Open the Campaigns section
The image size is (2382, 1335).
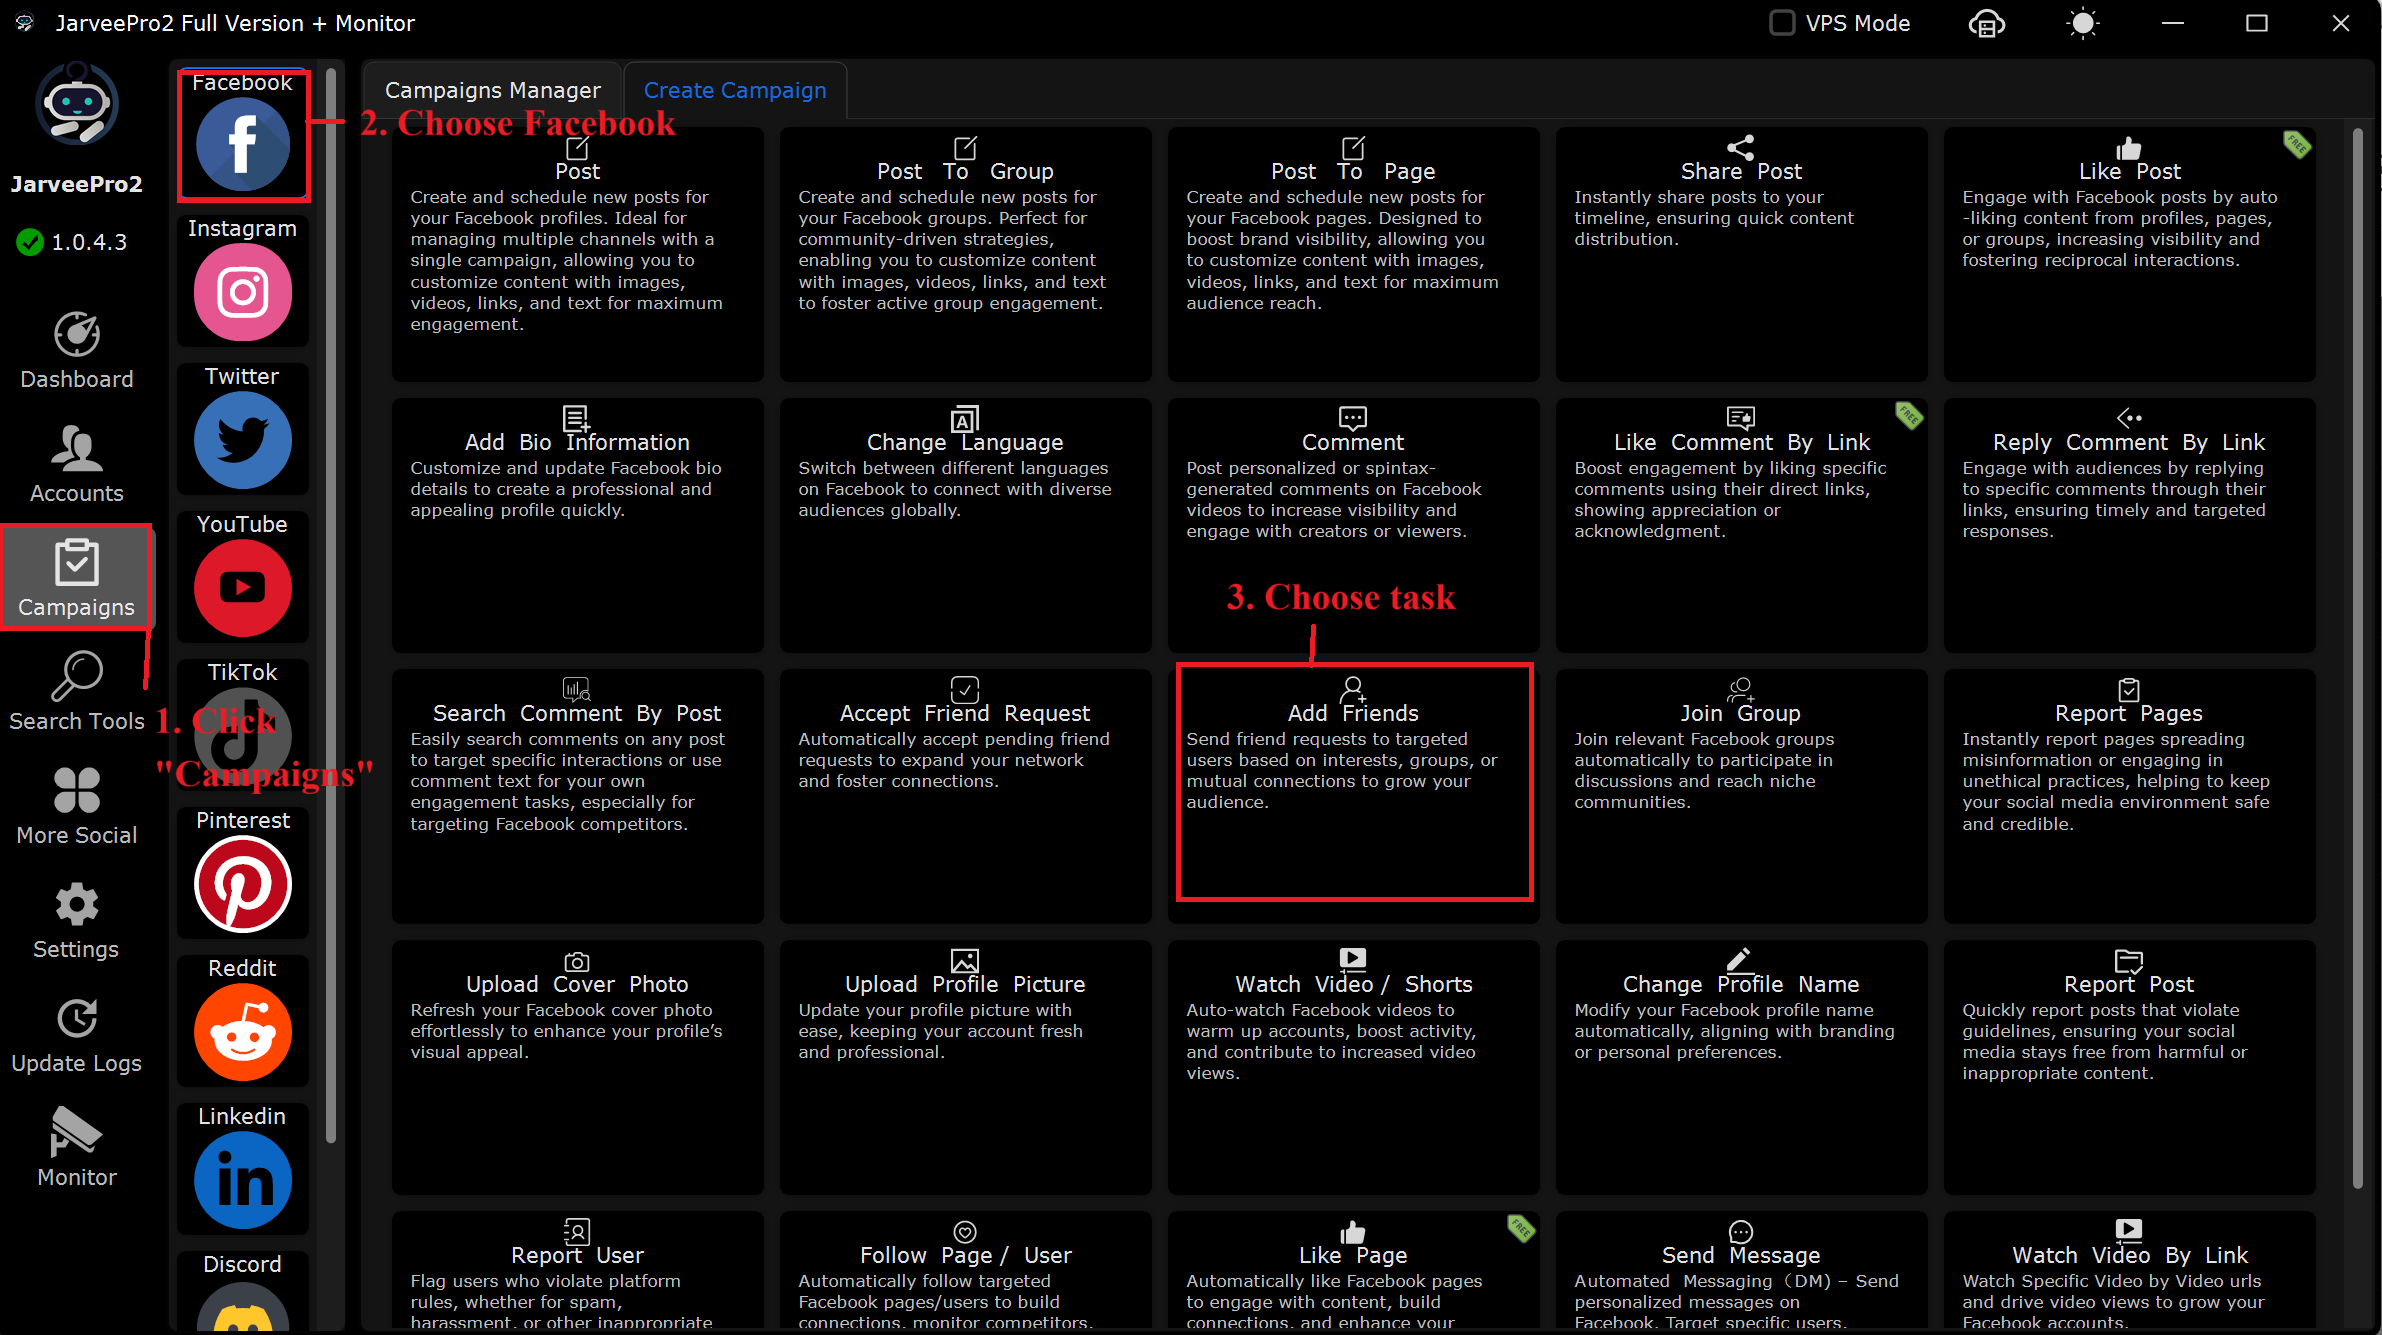pos(77,578)
